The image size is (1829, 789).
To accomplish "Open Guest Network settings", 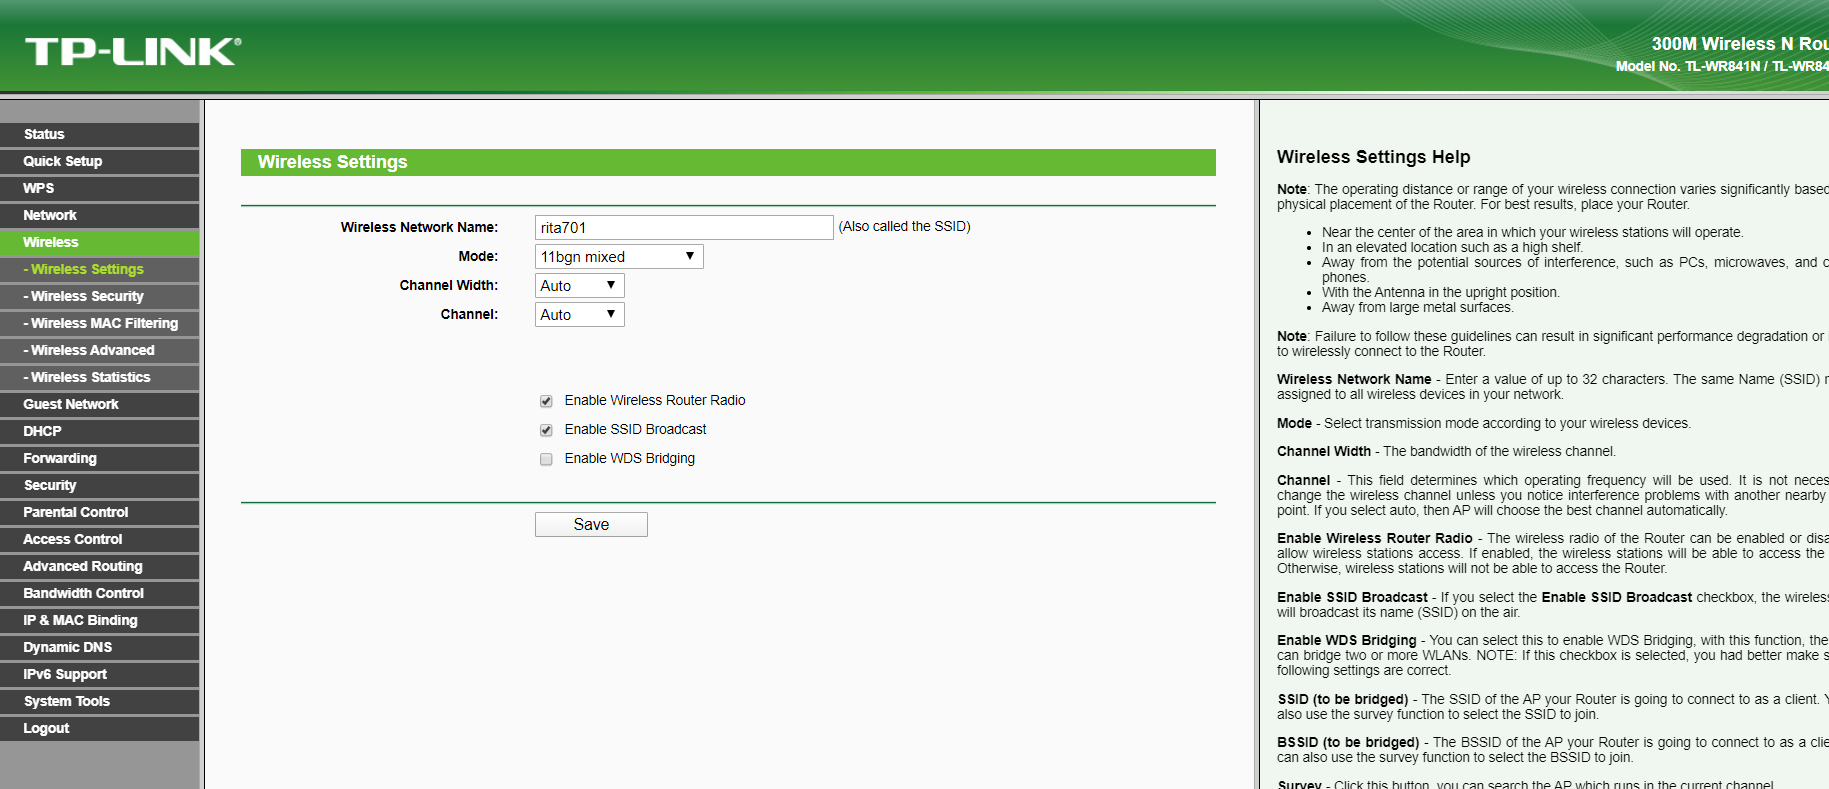I will 100,404.
